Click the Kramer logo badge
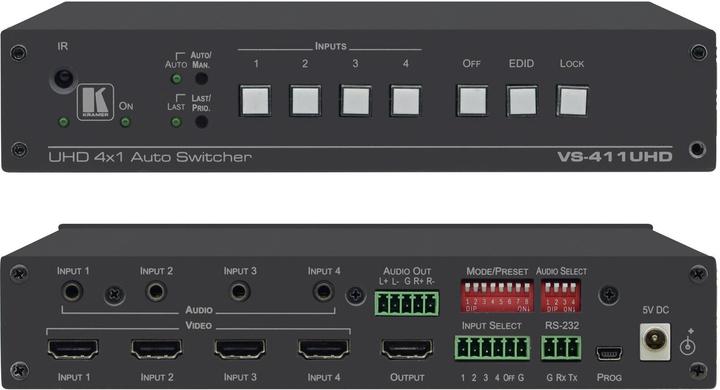This screenshot has height=390, width=720. pos(95,102)
